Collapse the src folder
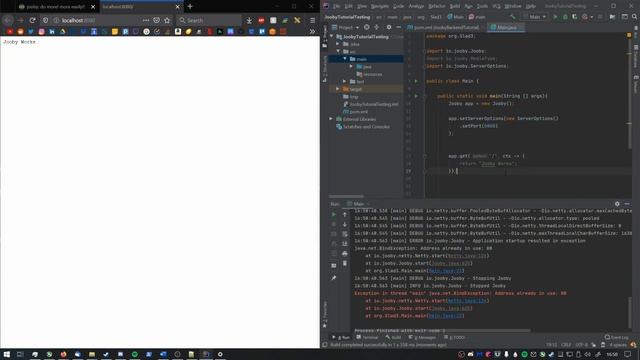Screen dimensions: 640x360 coord(338,51)
